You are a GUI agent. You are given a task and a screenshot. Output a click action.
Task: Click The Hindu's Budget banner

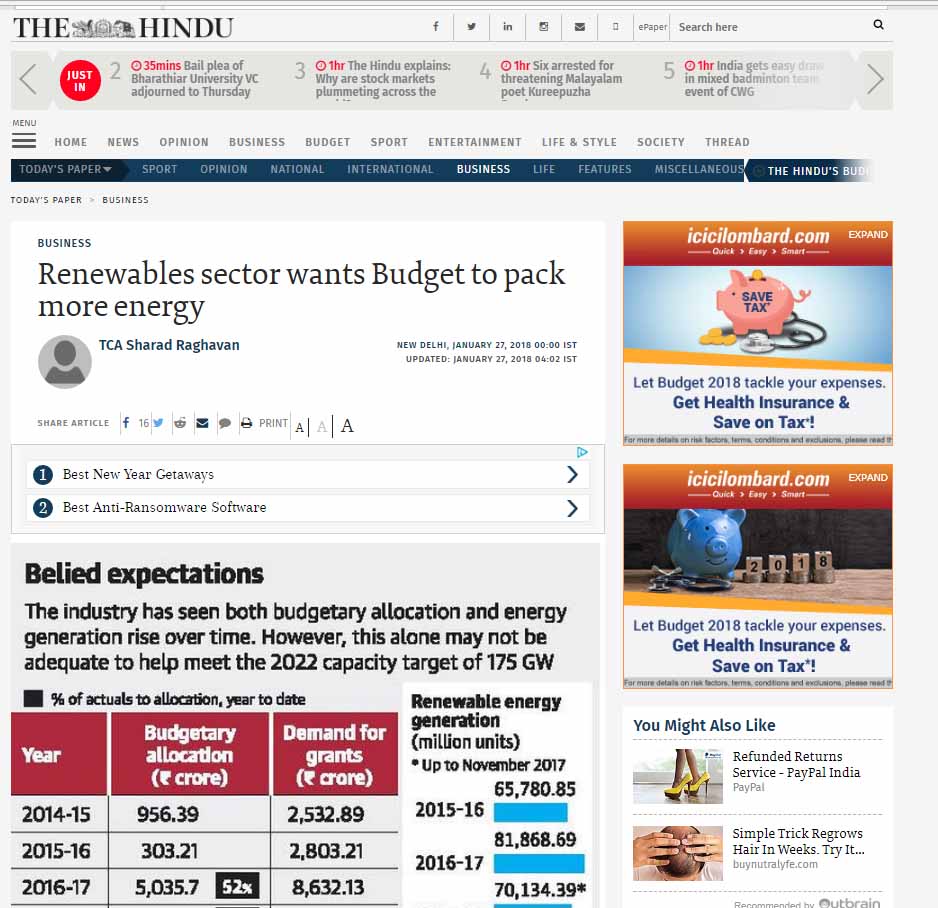pyautogui.click(x=811, y=171)
